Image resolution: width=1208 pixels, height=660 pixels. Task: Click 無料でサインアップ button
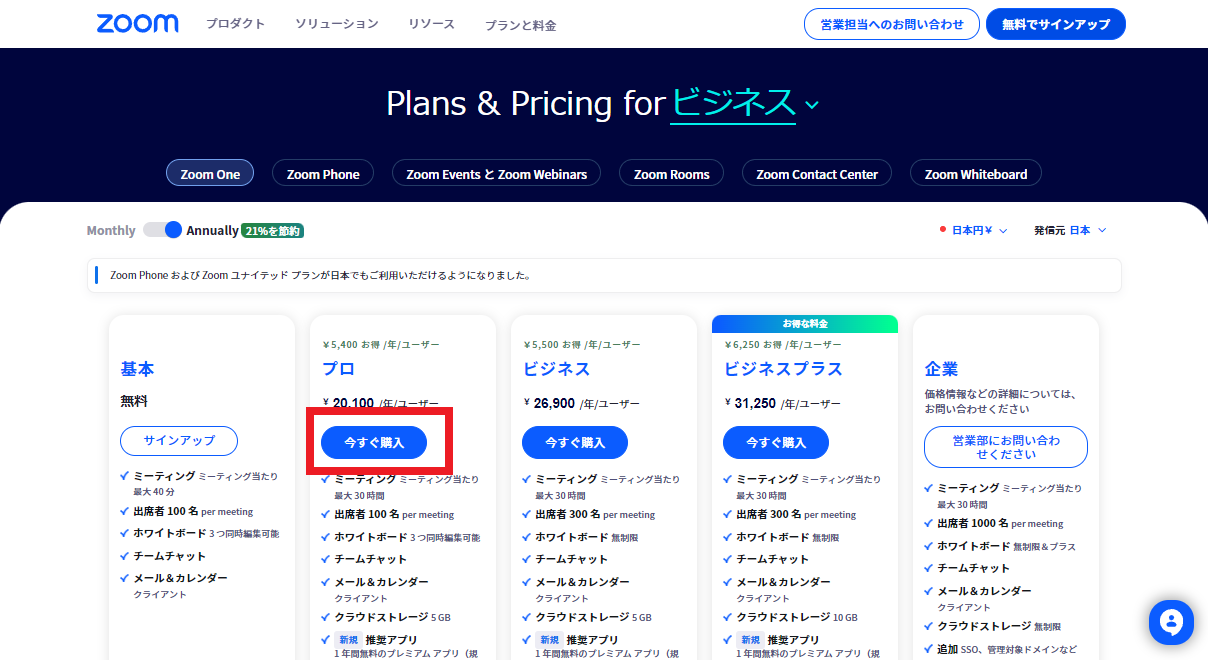click(x=1056, y=24)
